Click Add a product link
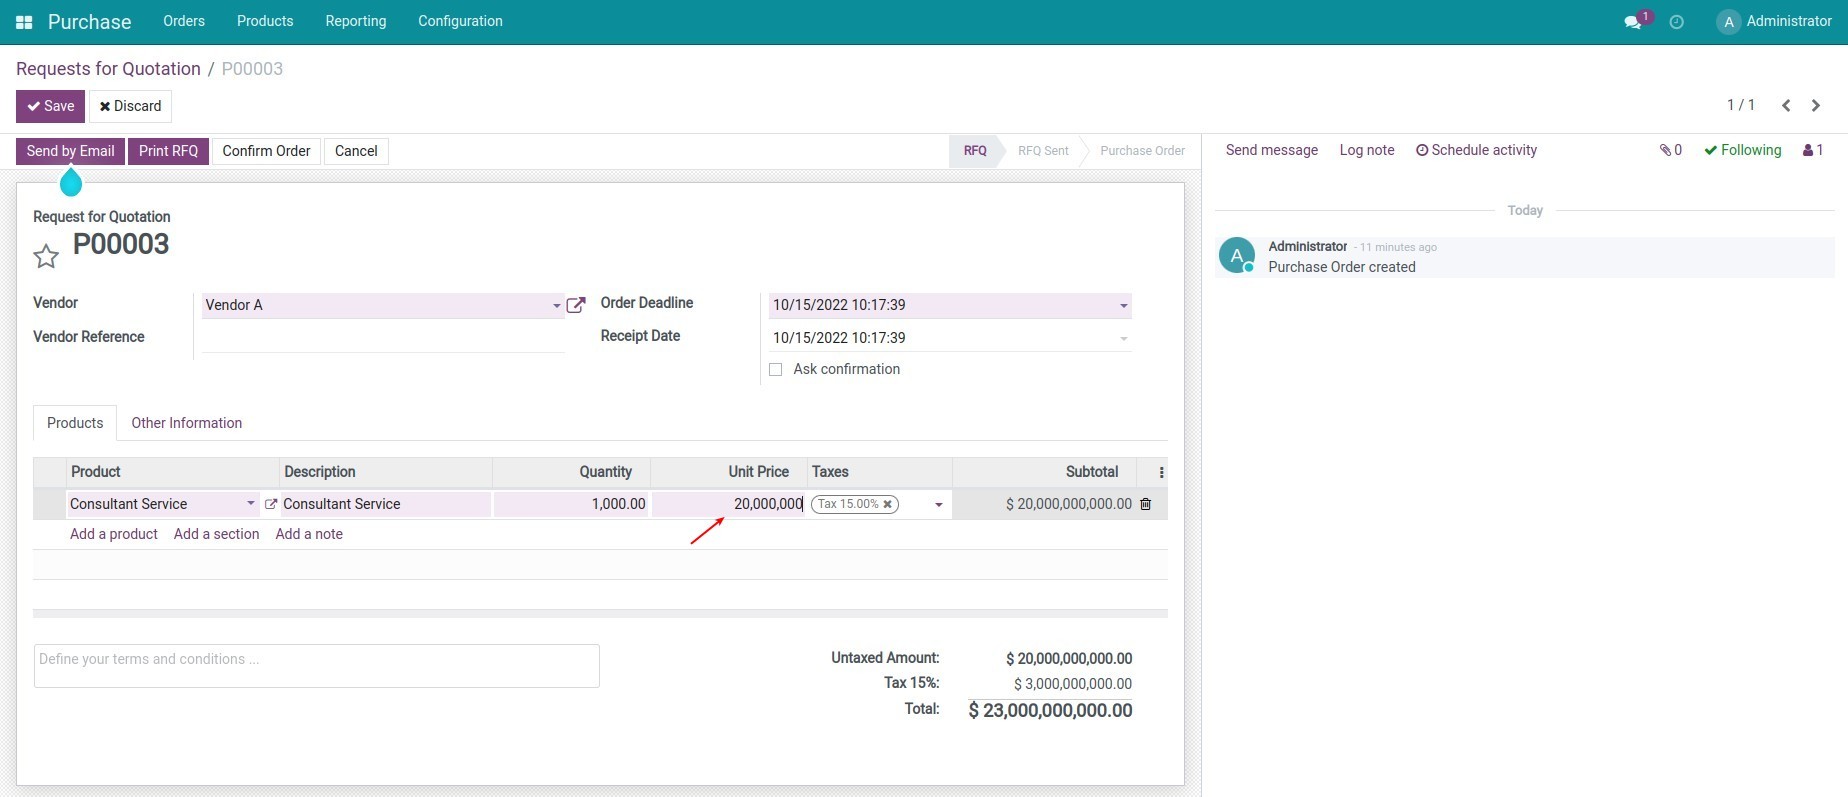Screen dimensions: 1848x797 tap(114, 534)
